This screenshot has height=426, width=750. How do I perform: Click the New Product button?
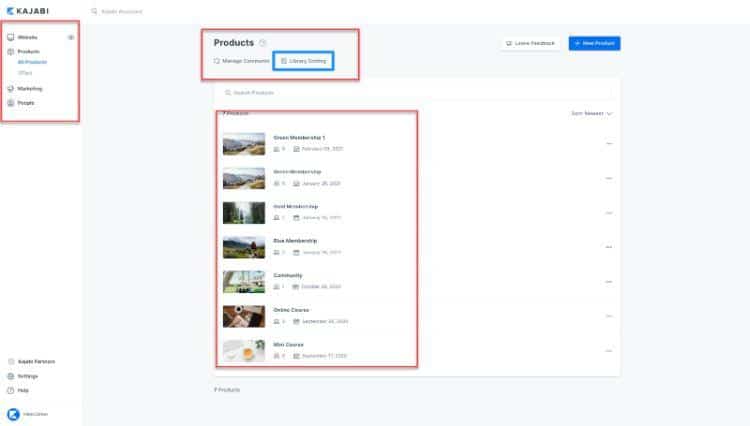click(595, 44)
